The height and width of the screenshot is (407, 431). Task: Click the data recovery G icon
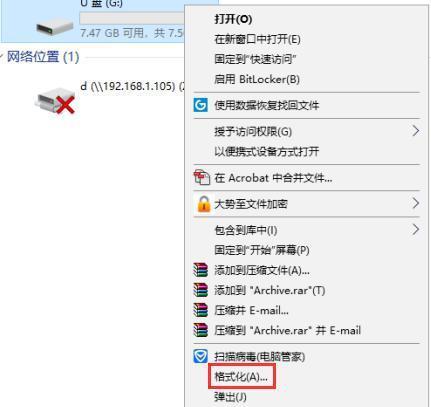[201, 105]
